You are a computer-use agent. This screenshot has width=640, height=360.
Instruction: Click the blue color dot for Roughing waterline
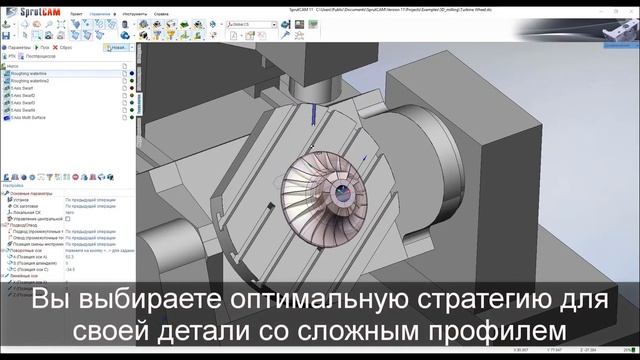click(x=132, y=73)
